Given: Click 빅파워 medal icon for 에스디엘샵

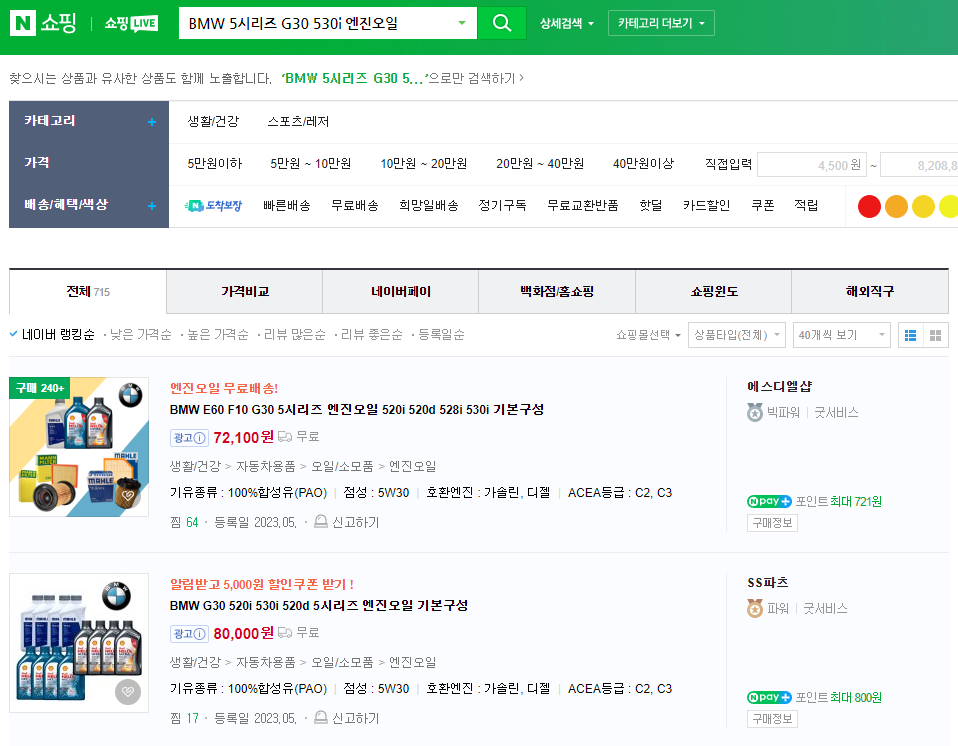Looking at the screenshot, I should (755, 412).
